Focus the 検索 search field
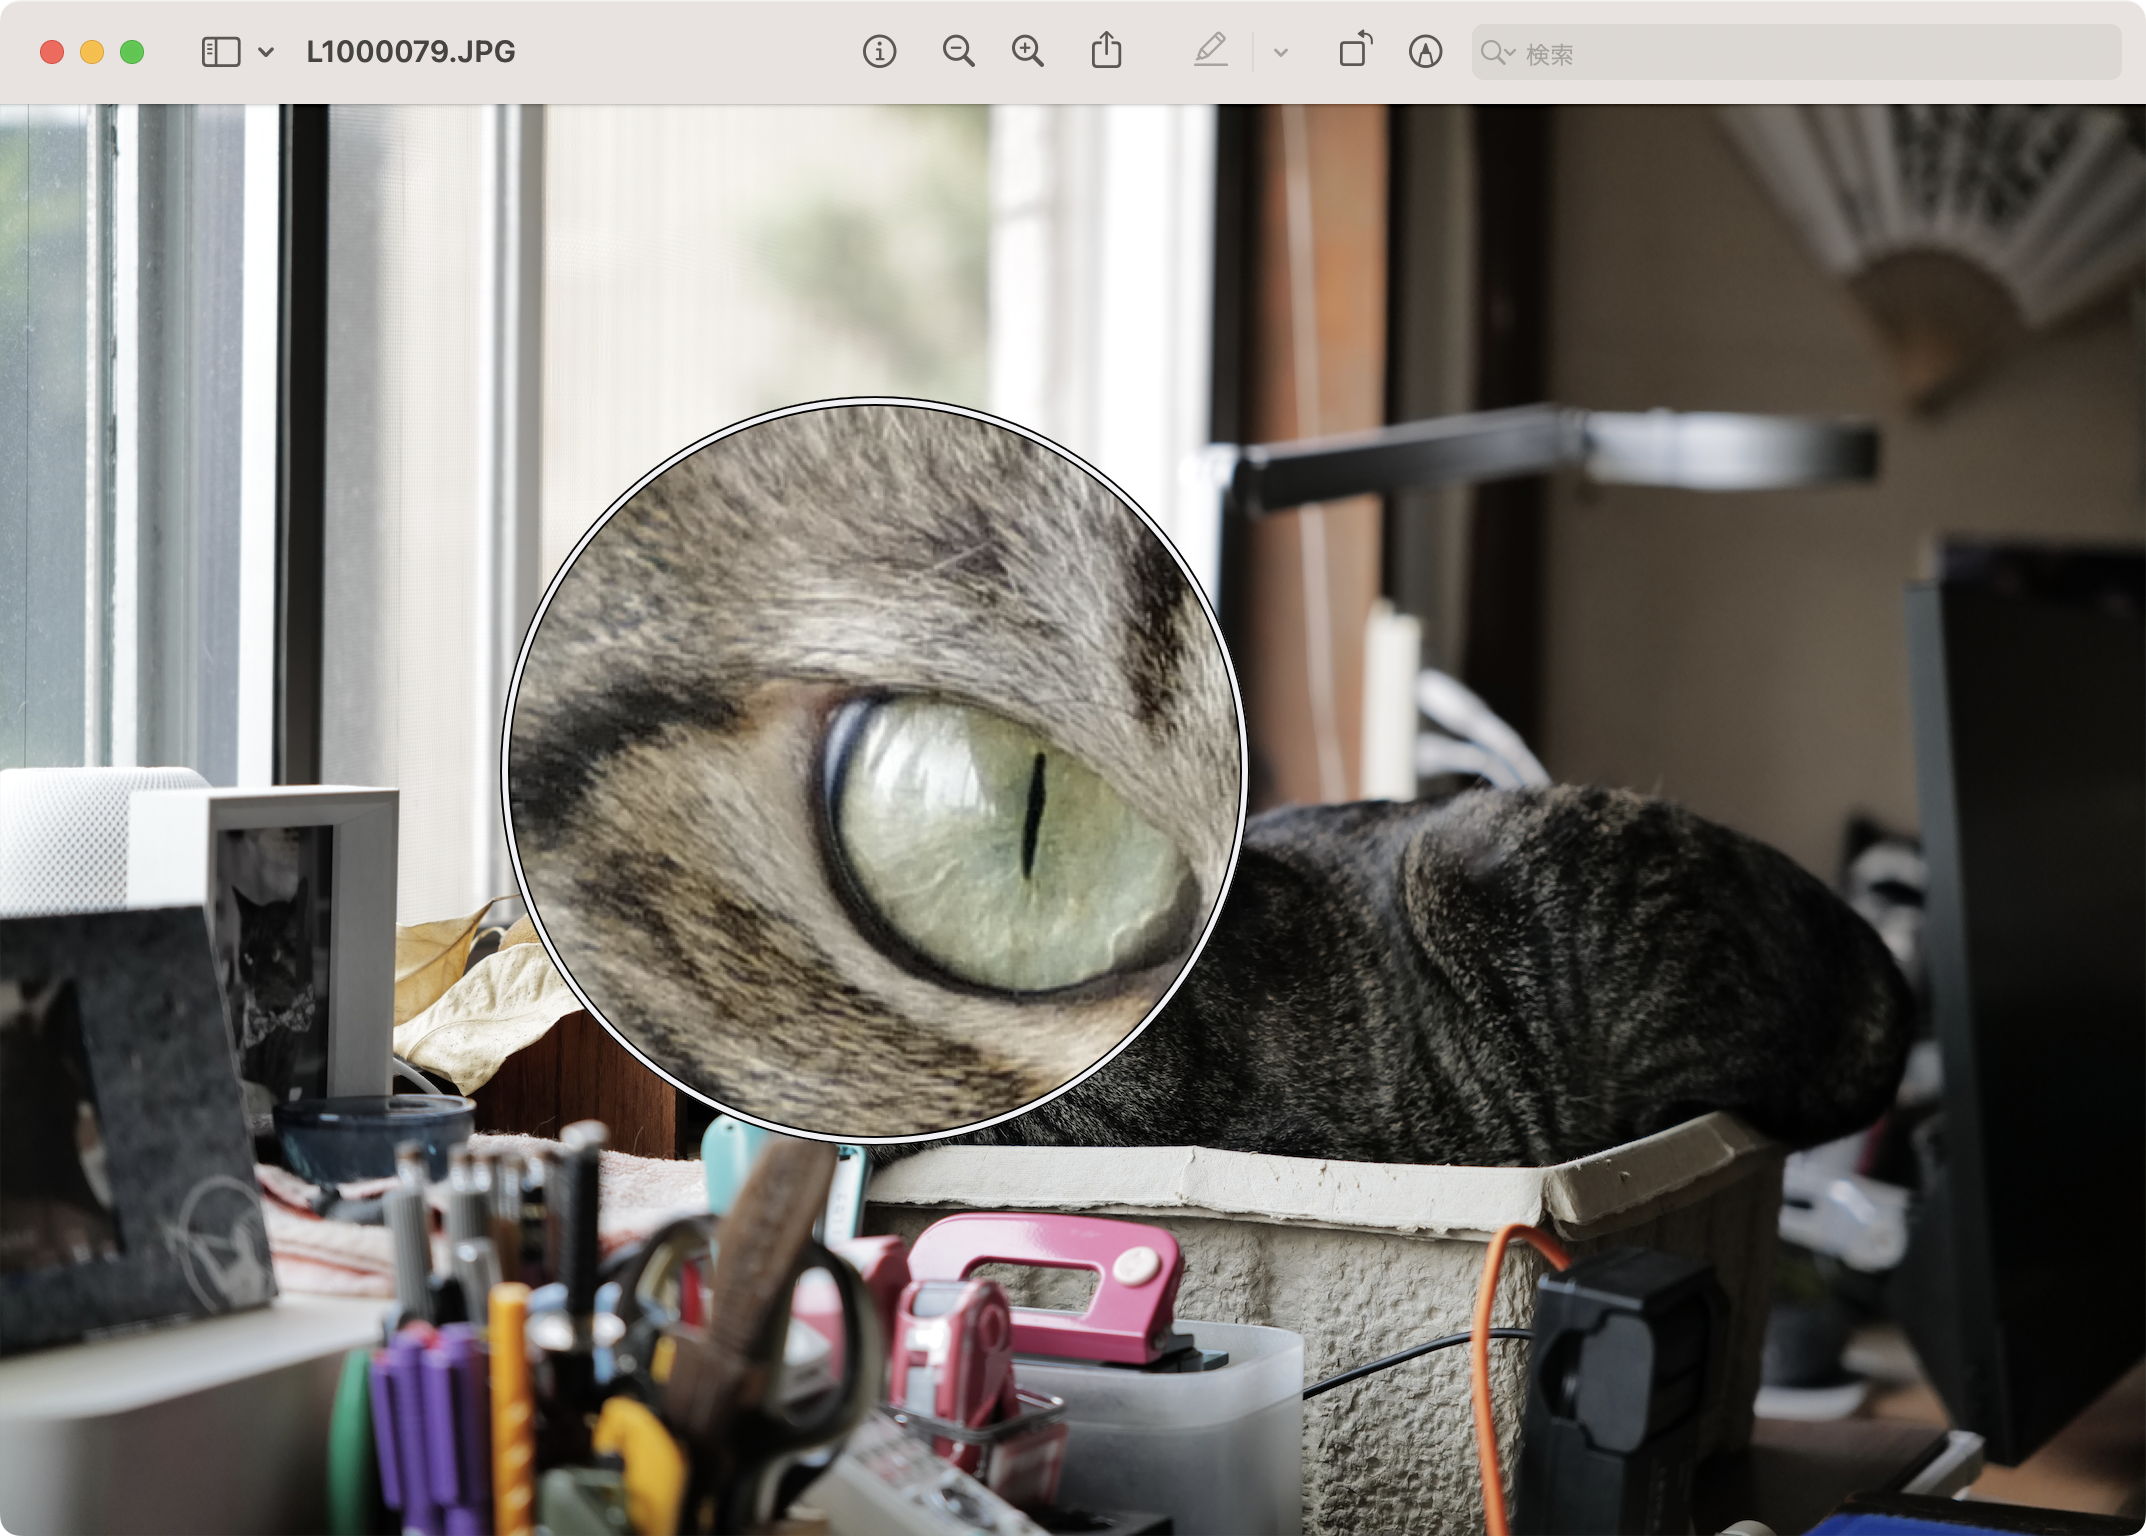Image resolution: width=2146 pixels, height=1536 pixels. (1796, 53)
